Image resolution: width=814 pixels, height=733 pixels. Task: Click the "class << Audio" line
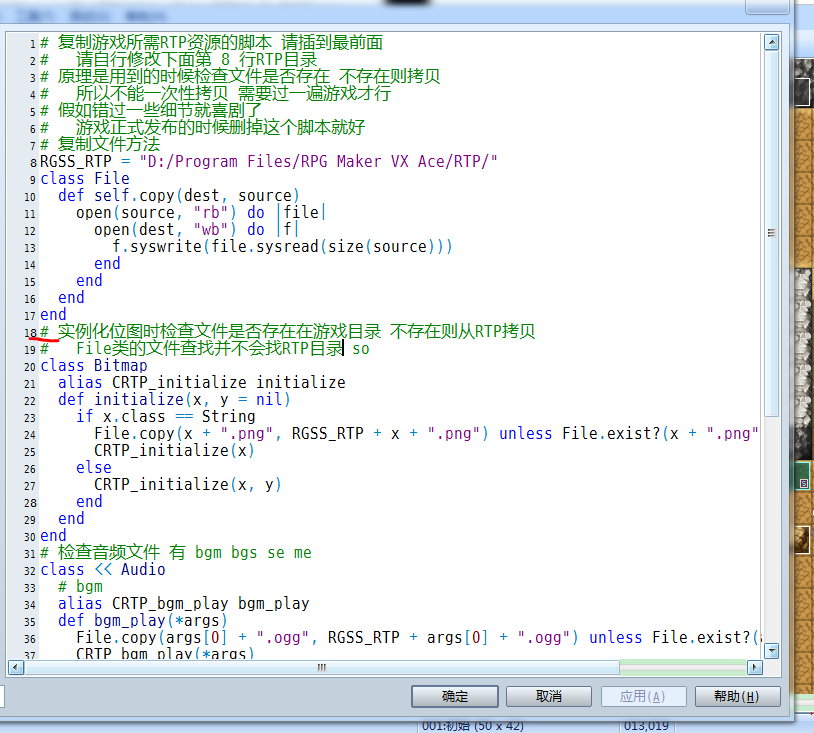[103, 569]
